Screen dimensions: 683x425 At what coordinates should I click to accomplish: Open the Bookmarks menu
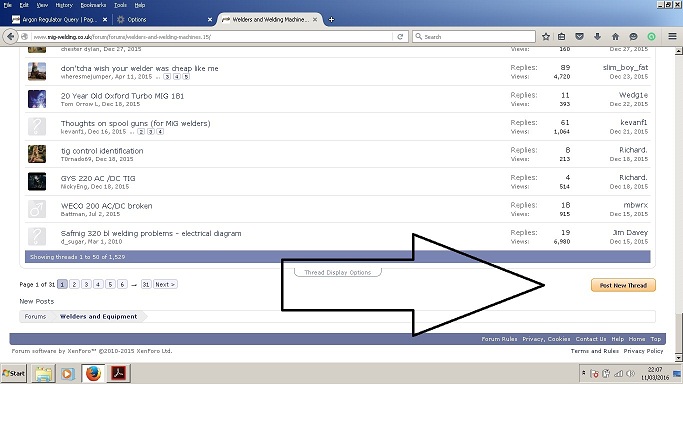93,5
